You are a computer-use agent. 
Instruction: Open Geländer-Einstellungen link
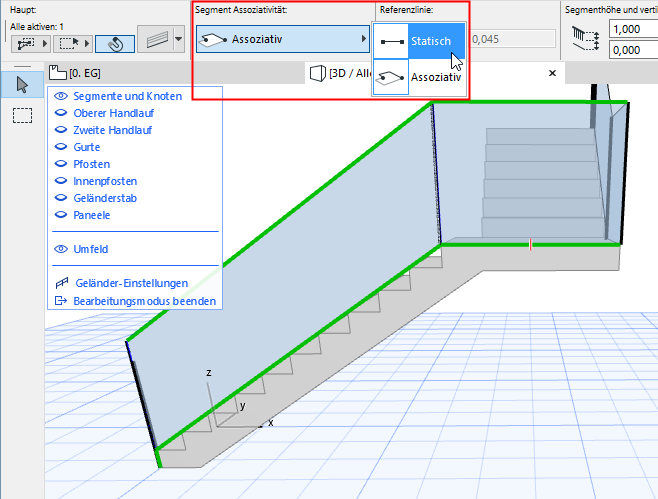132,283
